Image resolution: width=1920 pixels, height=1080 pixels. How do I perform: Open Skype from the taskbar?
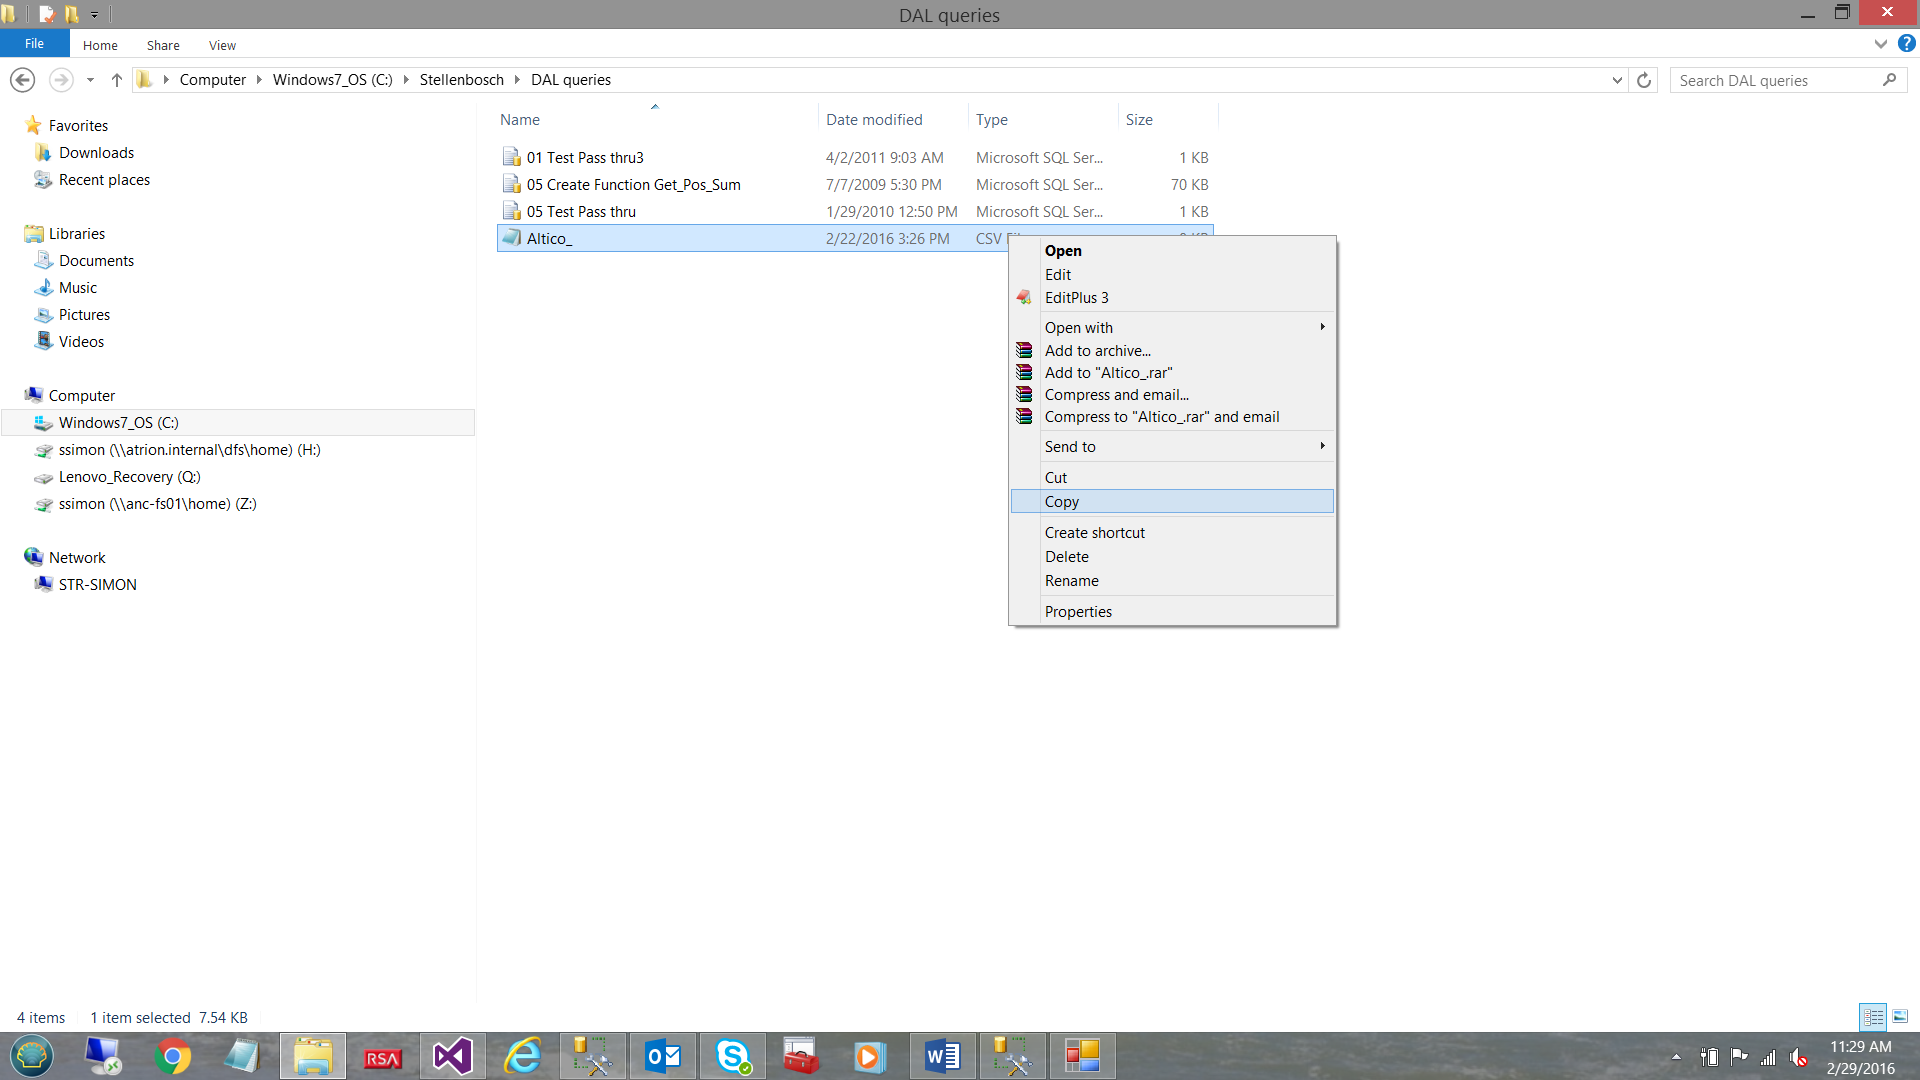(732, 1055)
